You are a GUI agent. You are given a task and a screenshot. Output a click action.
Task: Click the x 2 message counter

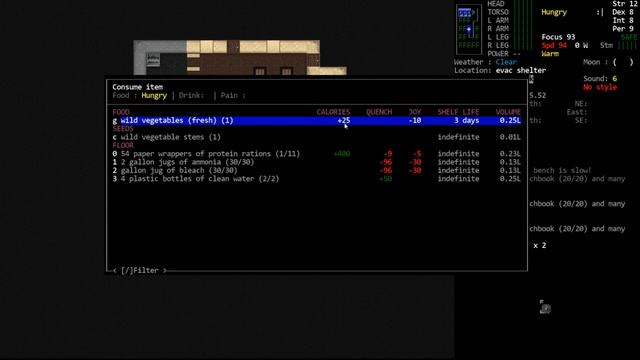tap(540, 245)
